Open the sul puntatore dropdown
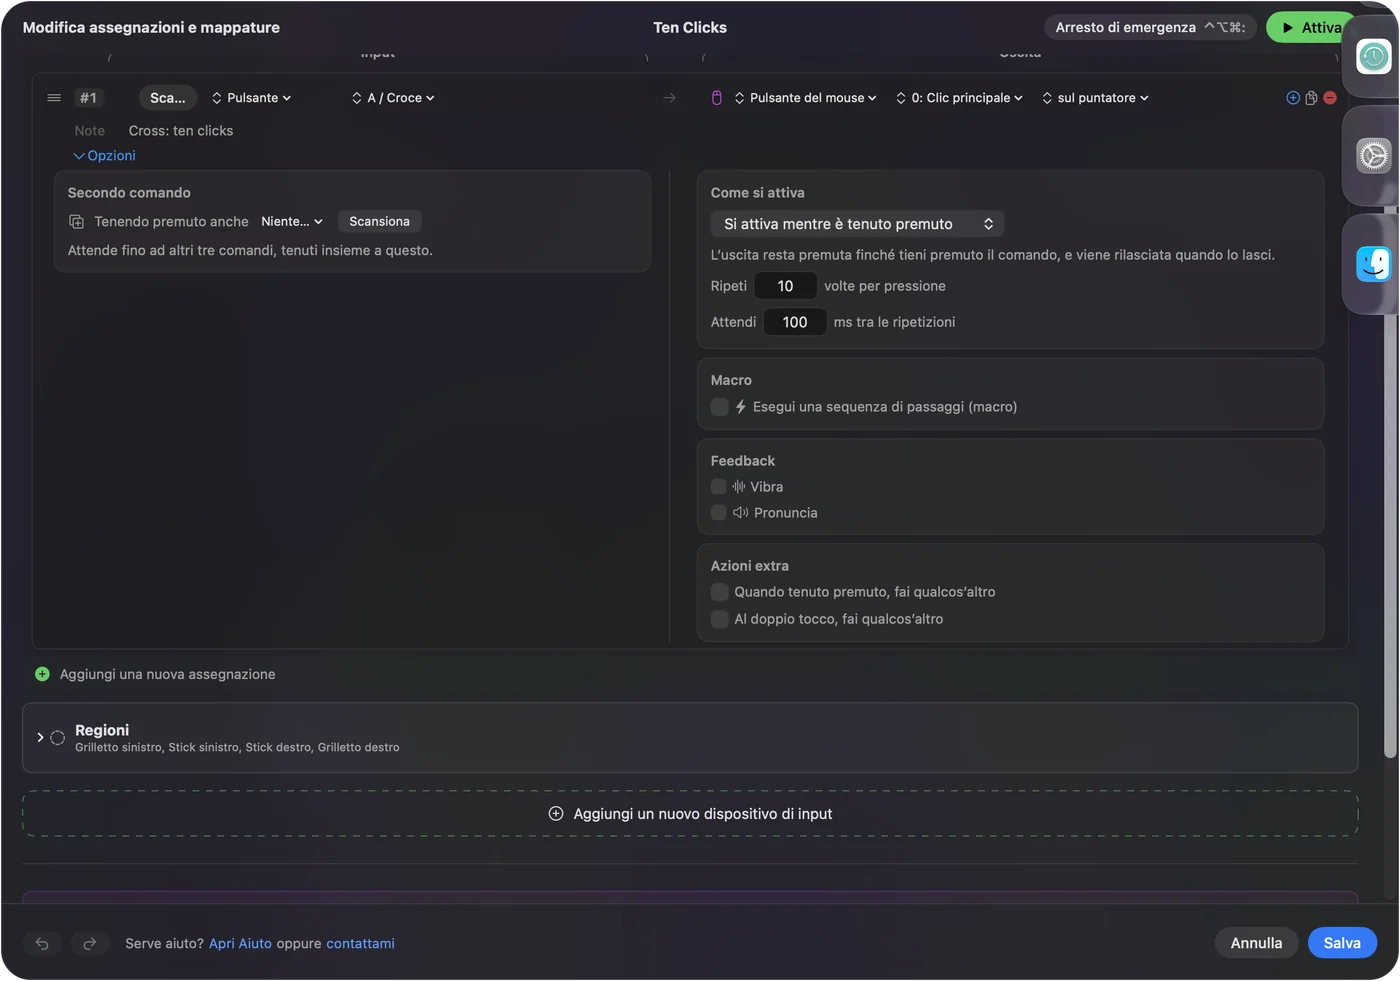Screen dimensions: 1400x981 [1095, 98]
